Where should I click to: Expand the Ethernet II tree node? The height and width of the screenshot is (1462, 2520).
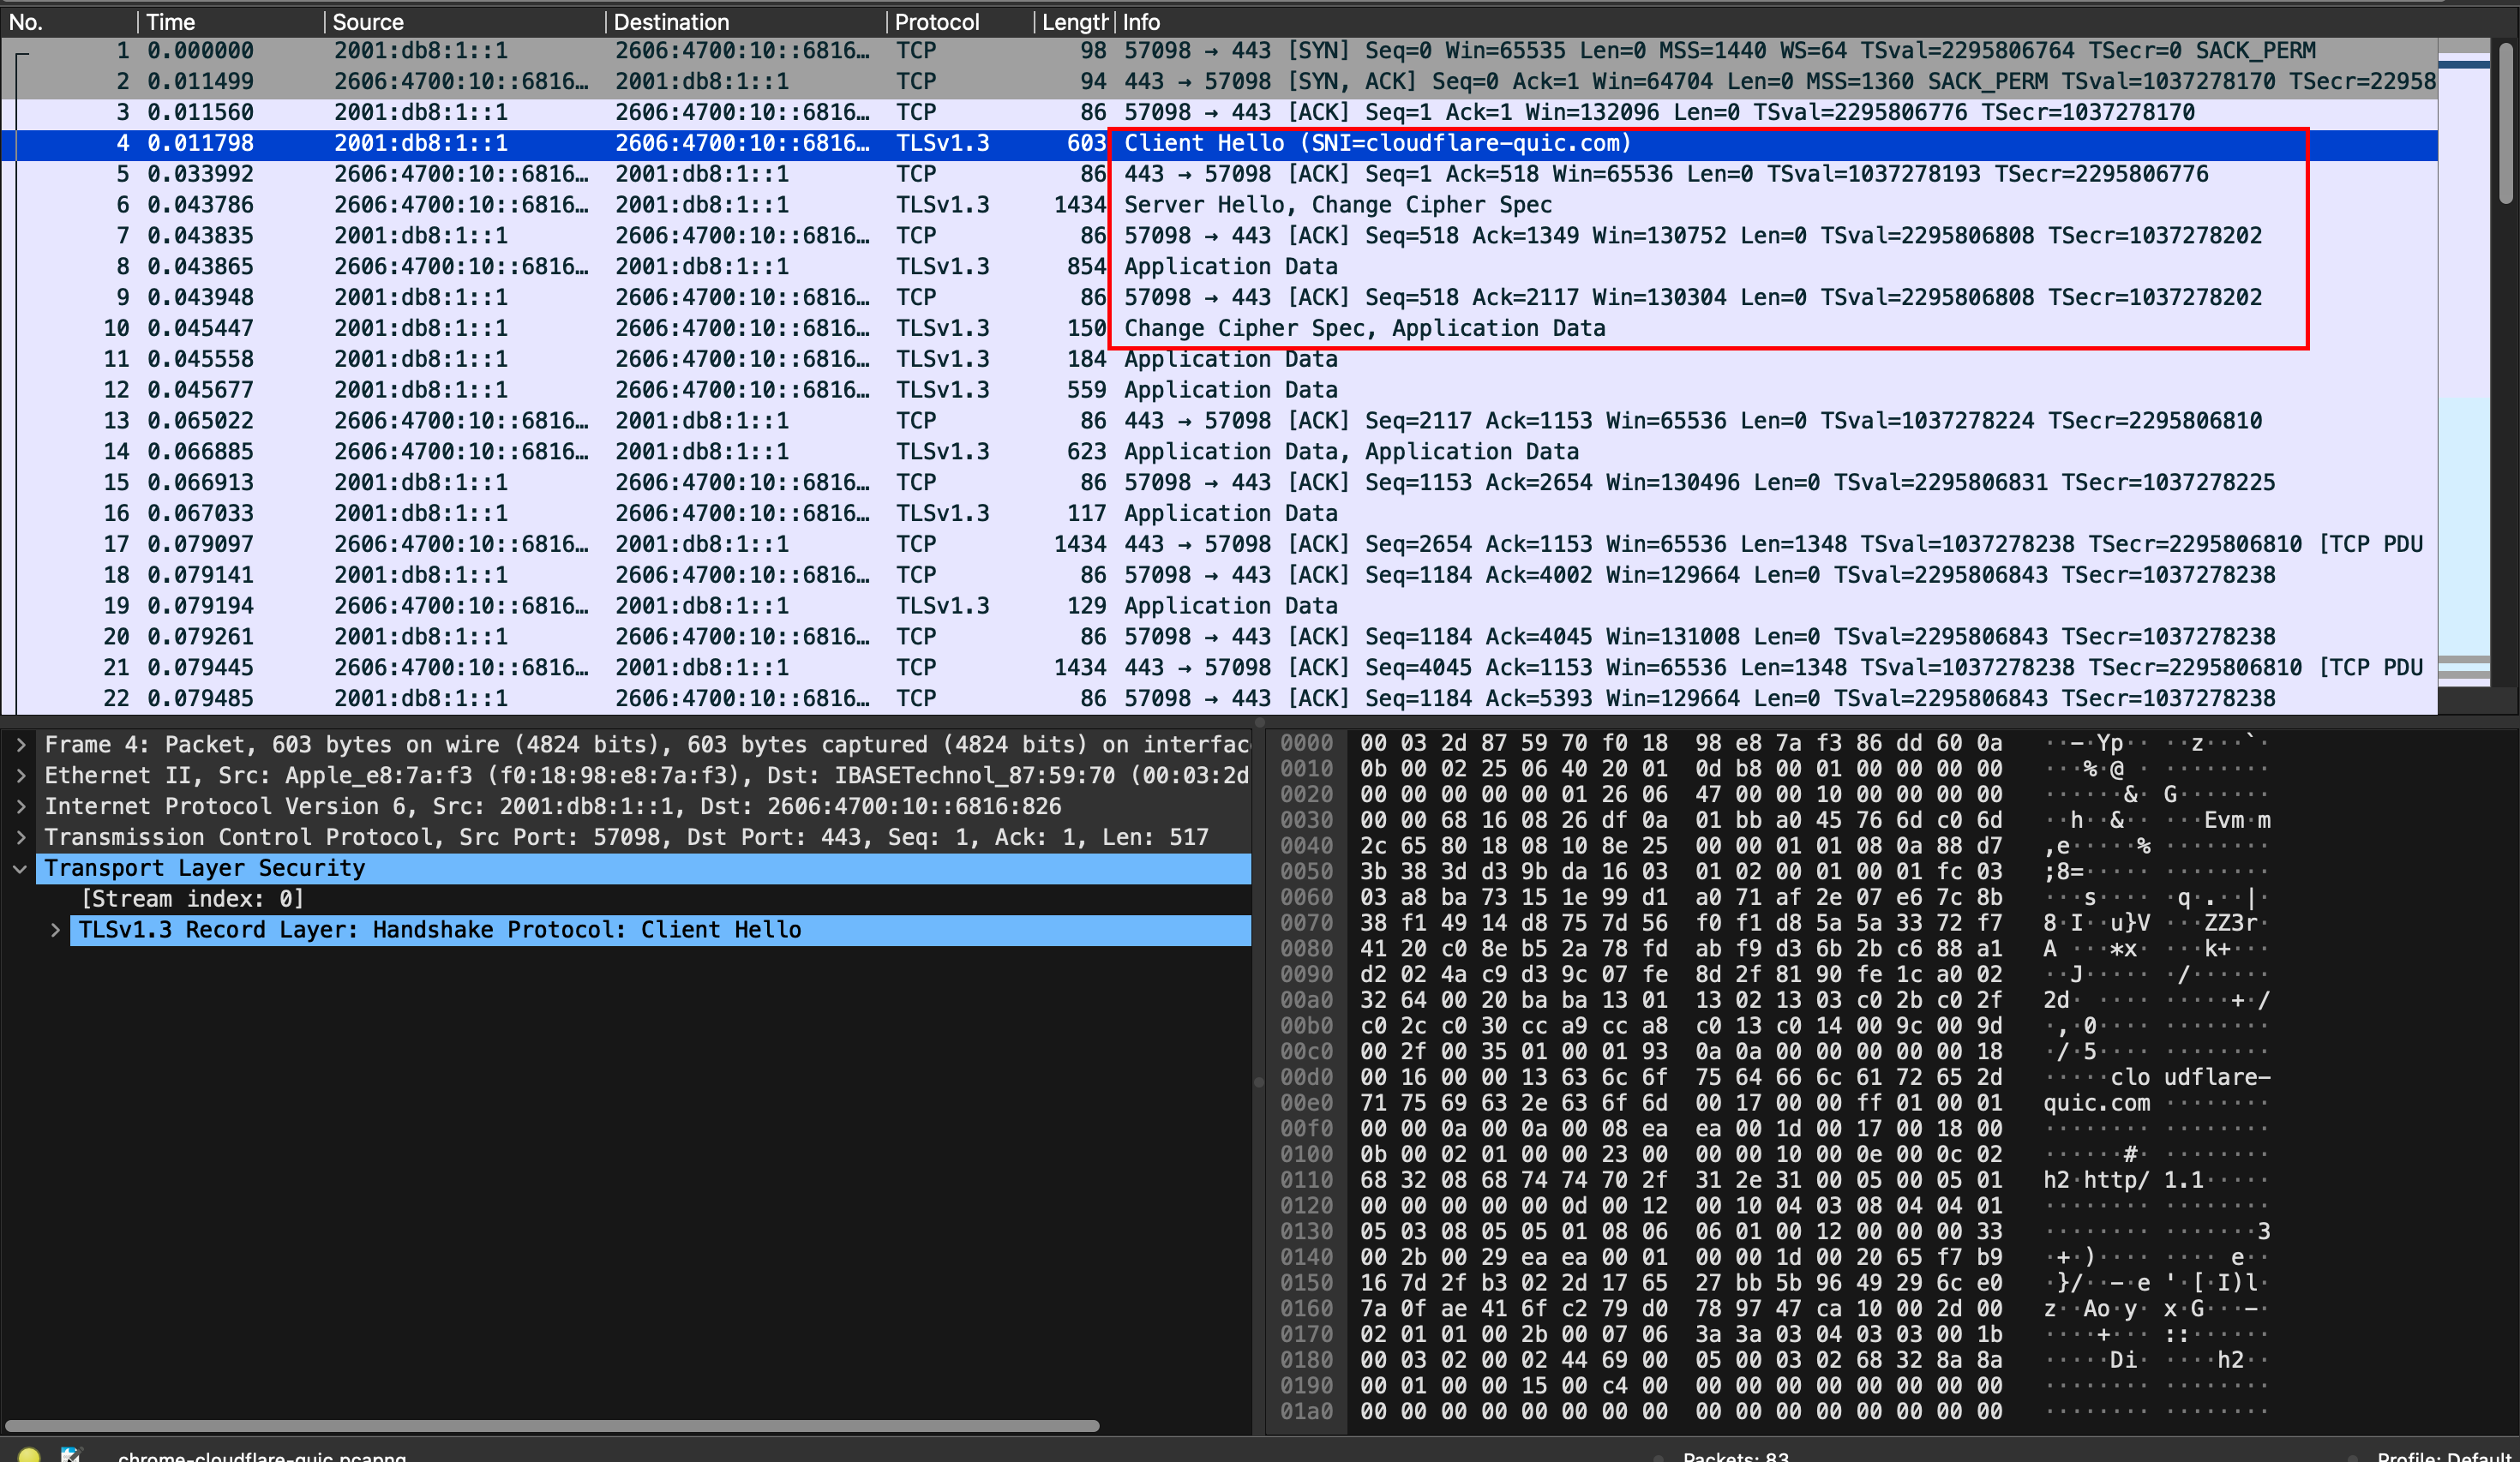tap(20, 775)
